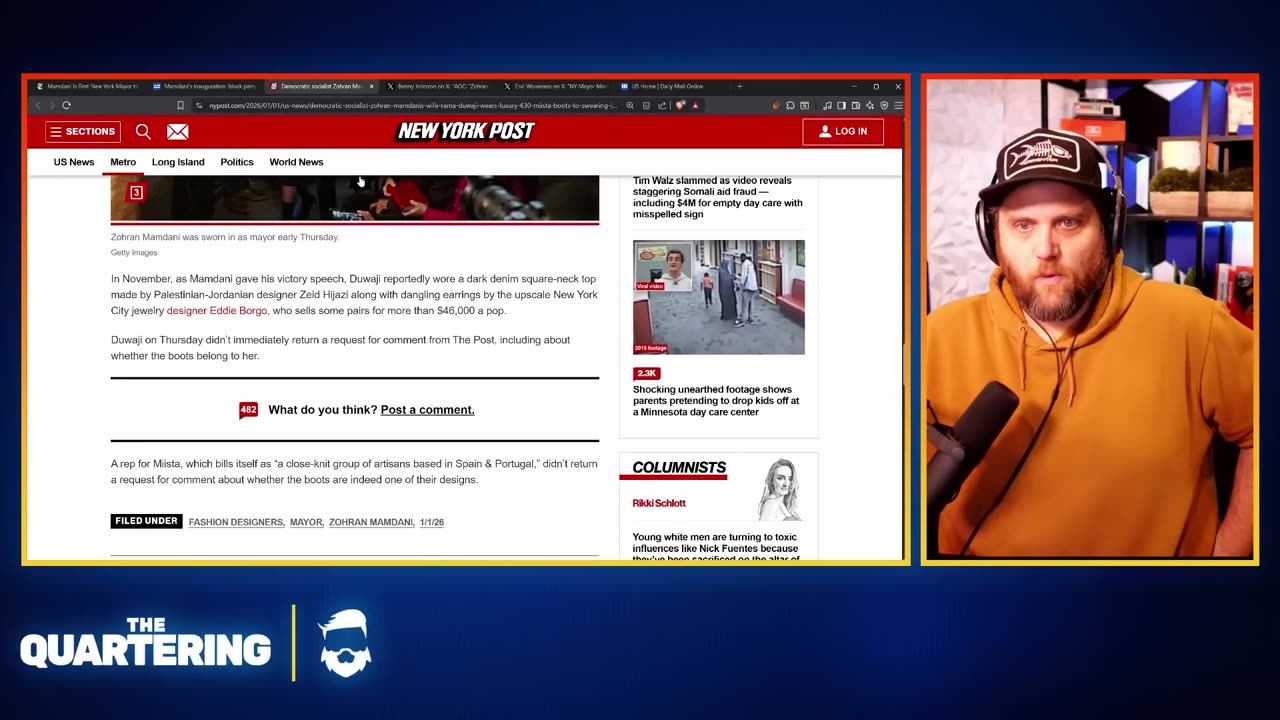The height and width of the screenshot is (720, 1280).
Task: Open the Leo AI sparkle icon
Action: (x=870, y=105)
